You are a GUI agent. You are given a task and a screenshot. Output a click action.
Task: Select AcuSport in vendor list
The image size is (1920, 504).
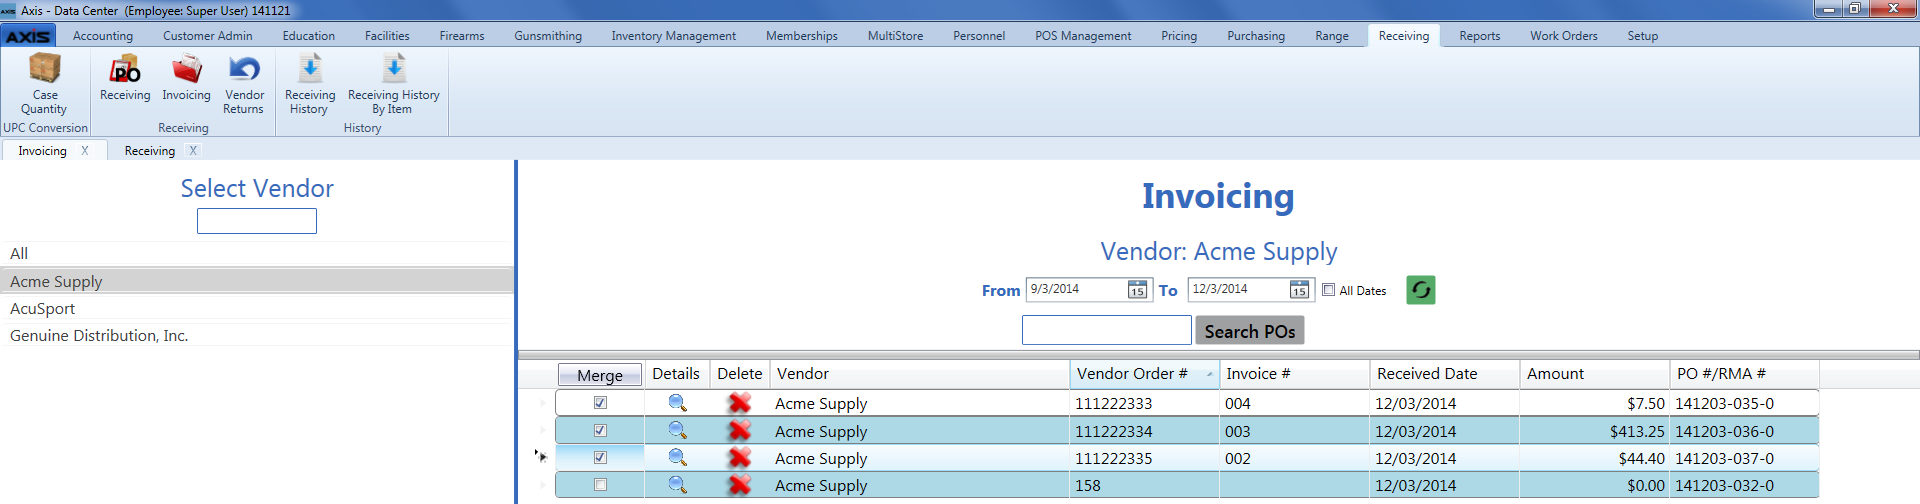click(257, 309)
